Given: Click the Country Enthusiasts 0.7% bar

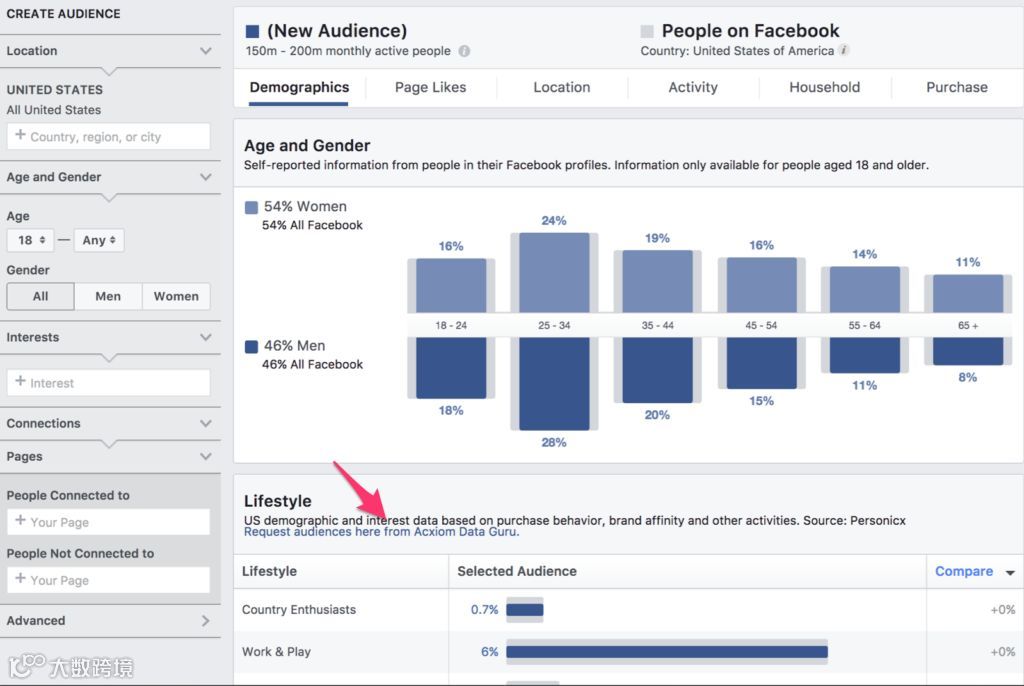Looking at the screenshot, I should pos(524,610).
